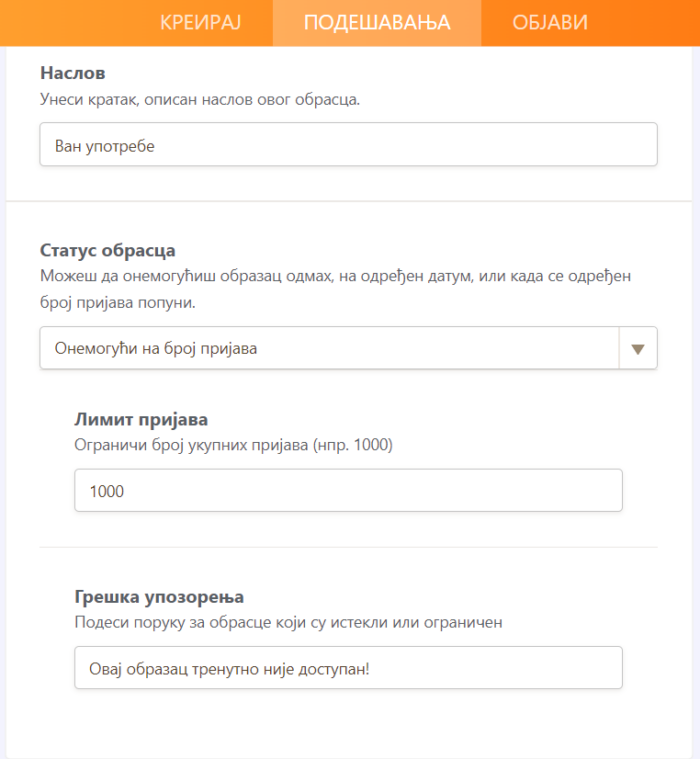The width and height of the screenshot is (700, 759).
Task: Open the ОБЈАВИ tab
Action: click(x=550, y=22)
